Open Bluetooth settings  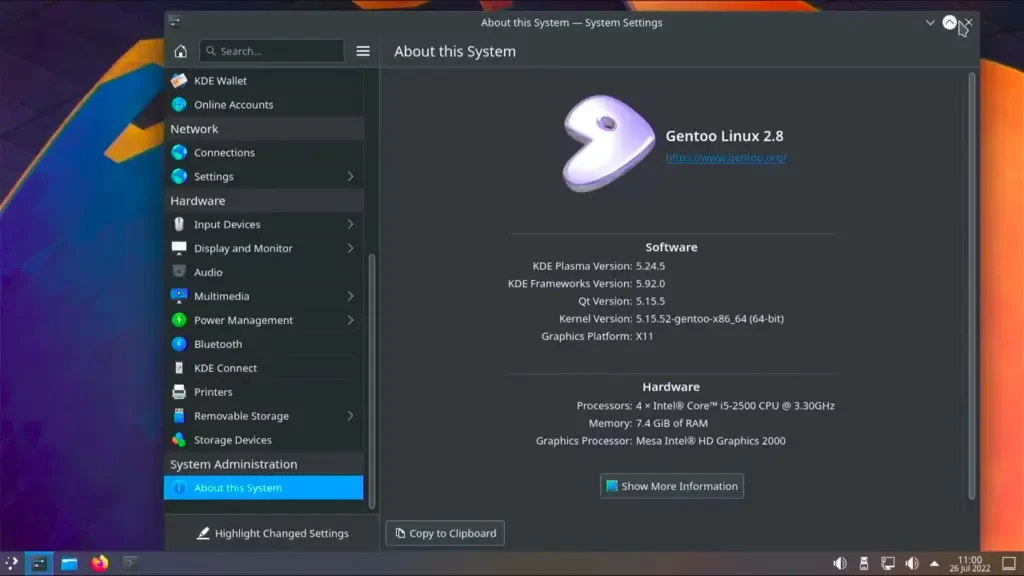[263, 344]
